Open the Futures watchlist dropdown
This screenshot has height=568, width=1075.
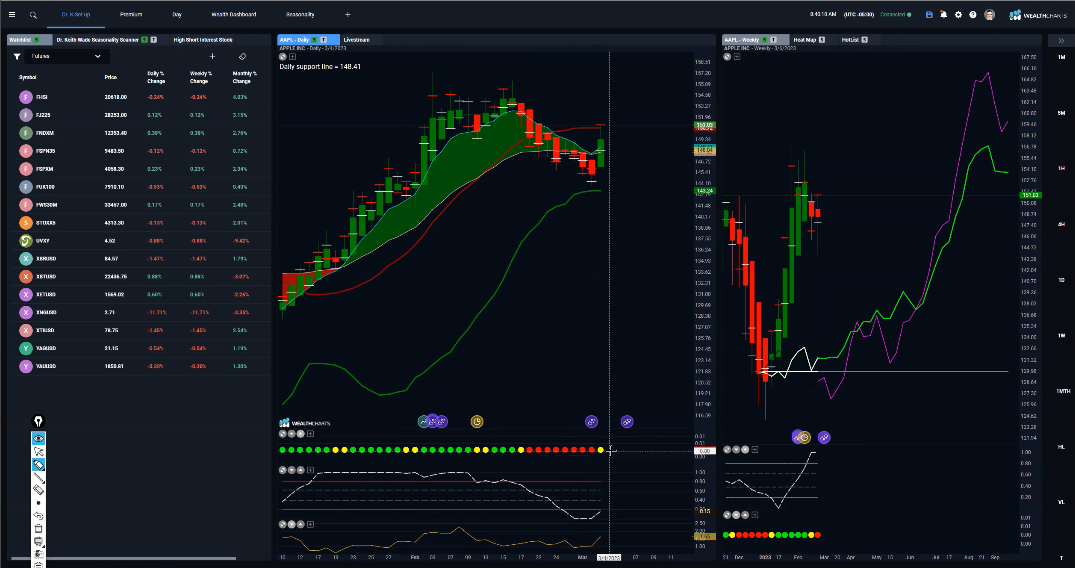pos(65,56)
